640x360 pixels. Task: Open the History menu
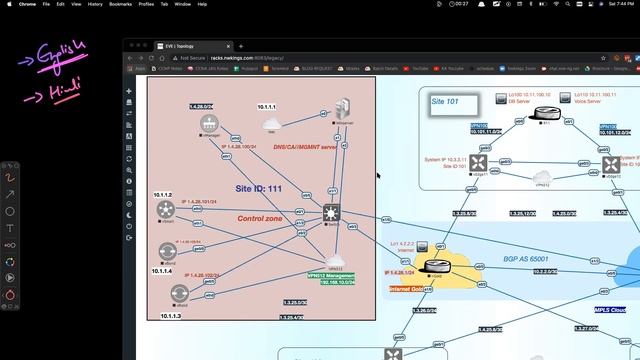pyautogui.click(x=95, y=4)
